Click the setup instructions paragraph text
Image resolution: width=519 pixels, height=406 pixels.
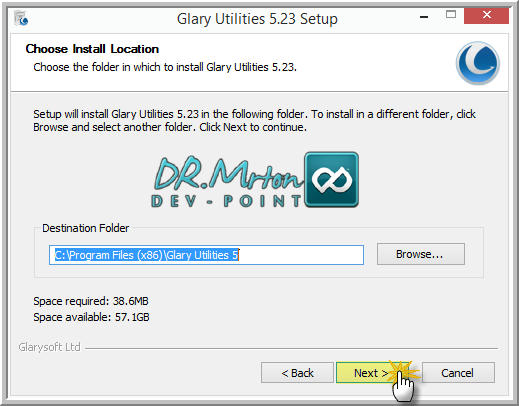click(x=254, y=120)
